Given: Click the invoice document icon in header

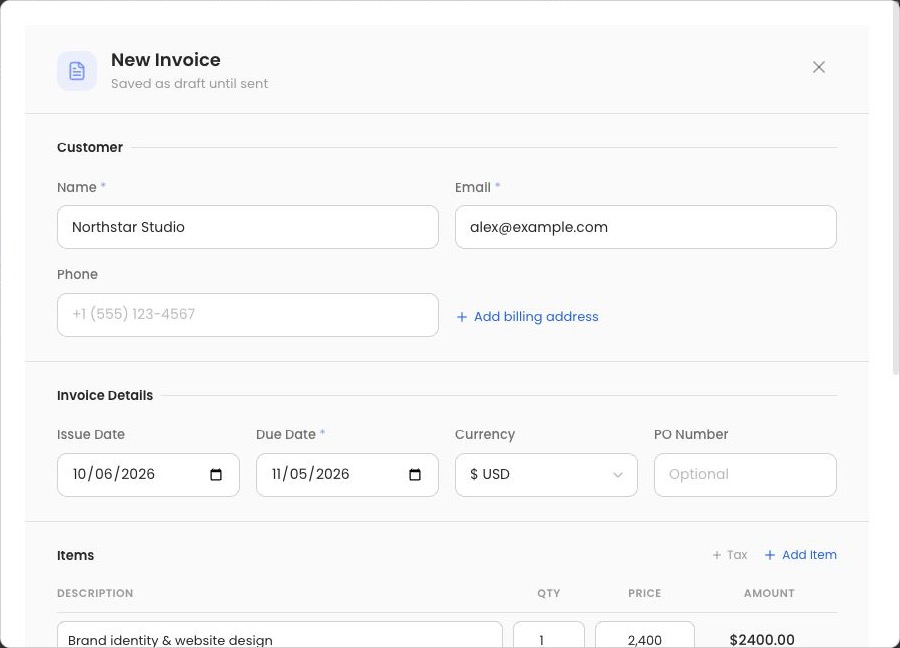Looking at the screenshot, I should point(77,71).
